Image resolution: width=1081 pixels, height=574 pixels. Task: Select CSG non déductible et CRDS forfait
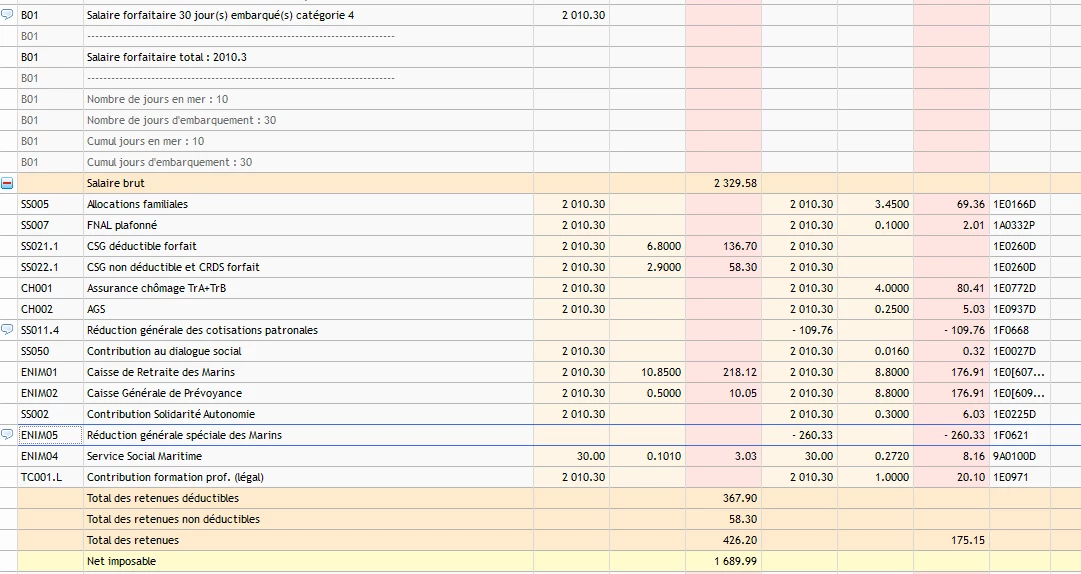(173, 267)
